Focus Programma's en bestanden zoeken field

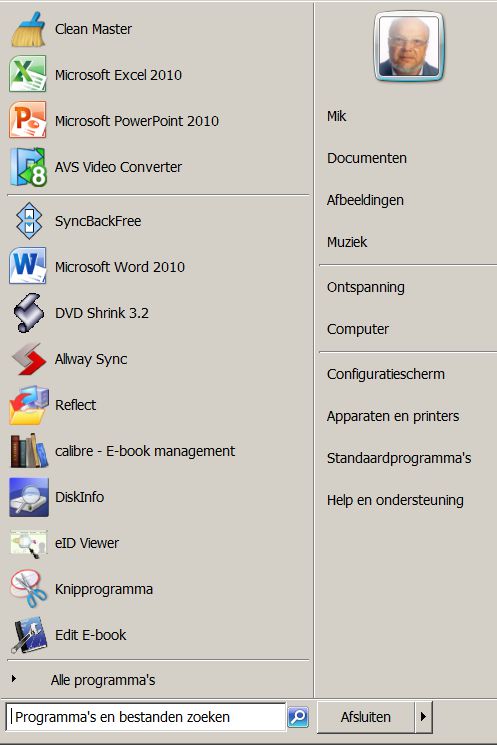tap(145, 716)
